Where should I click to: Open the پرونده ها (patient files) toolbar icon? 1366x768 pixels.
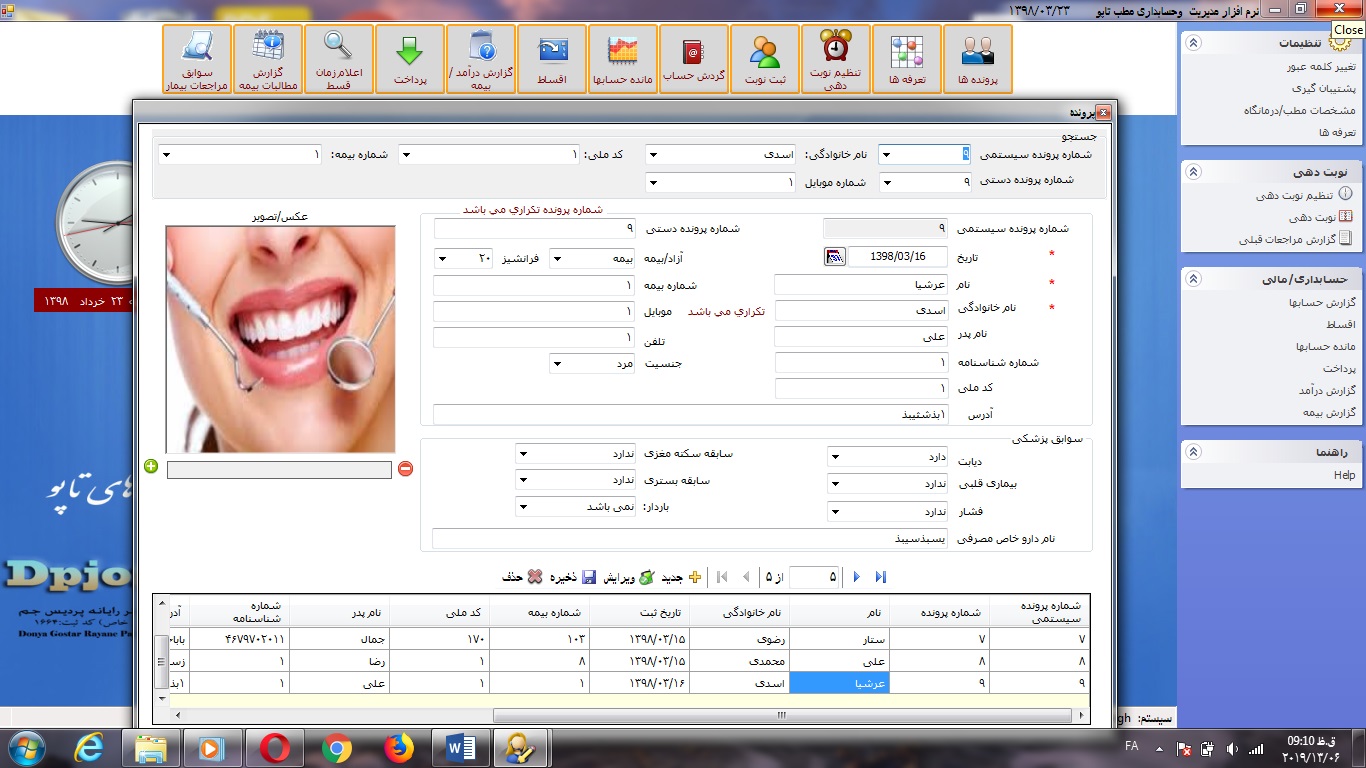click(x=977, y=58)
